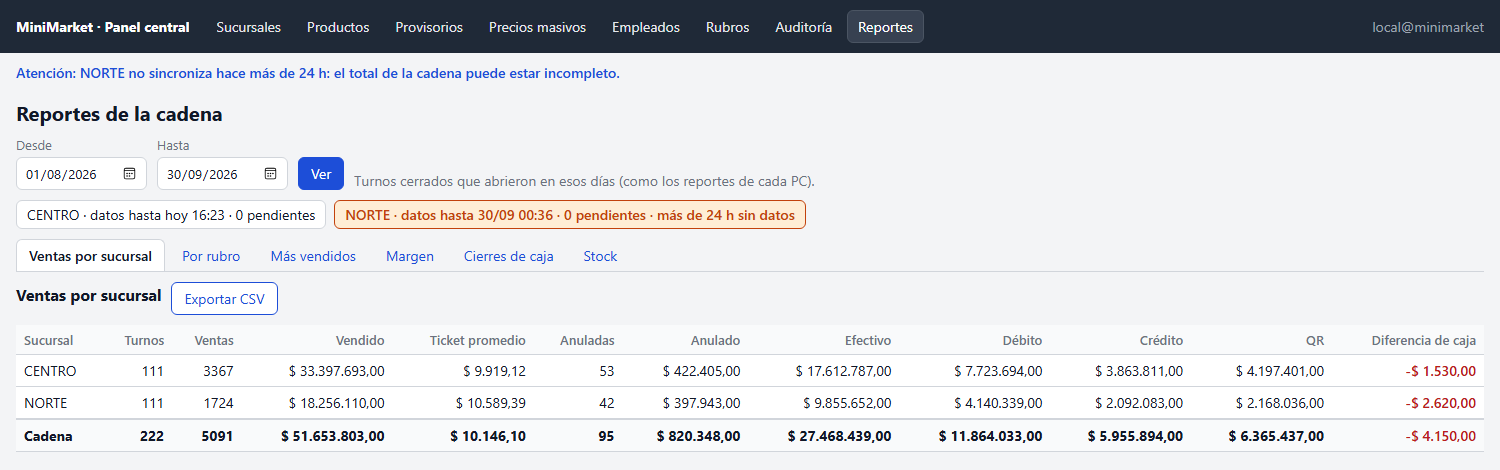Click the Ver button
Screen dimensions: 1500x470
click(321, 174)
